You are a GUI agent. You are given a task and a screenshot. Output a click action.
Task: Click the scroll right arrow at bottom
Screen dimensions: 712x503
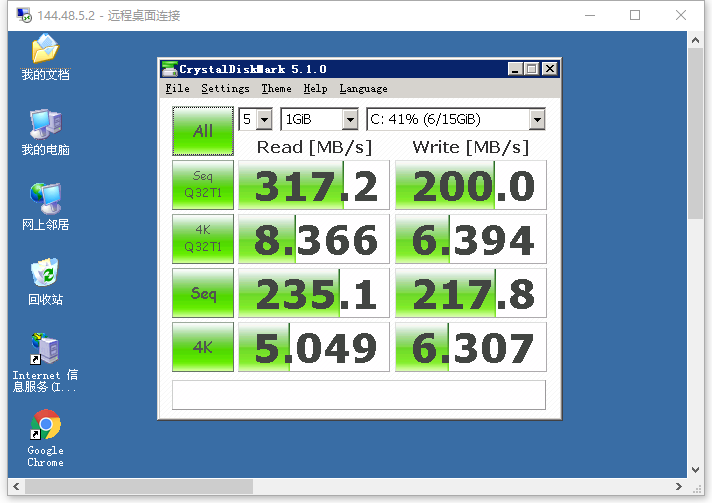(x=679, y=487)
